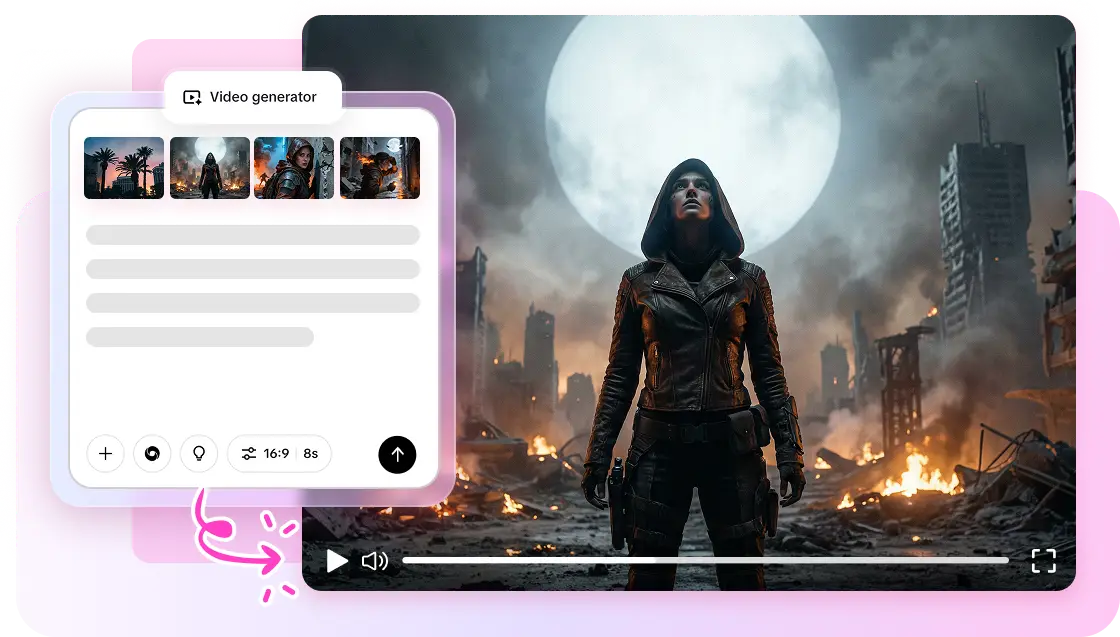Select the Video generator tab
The image size is (1120, 637).
coord(252,97)
